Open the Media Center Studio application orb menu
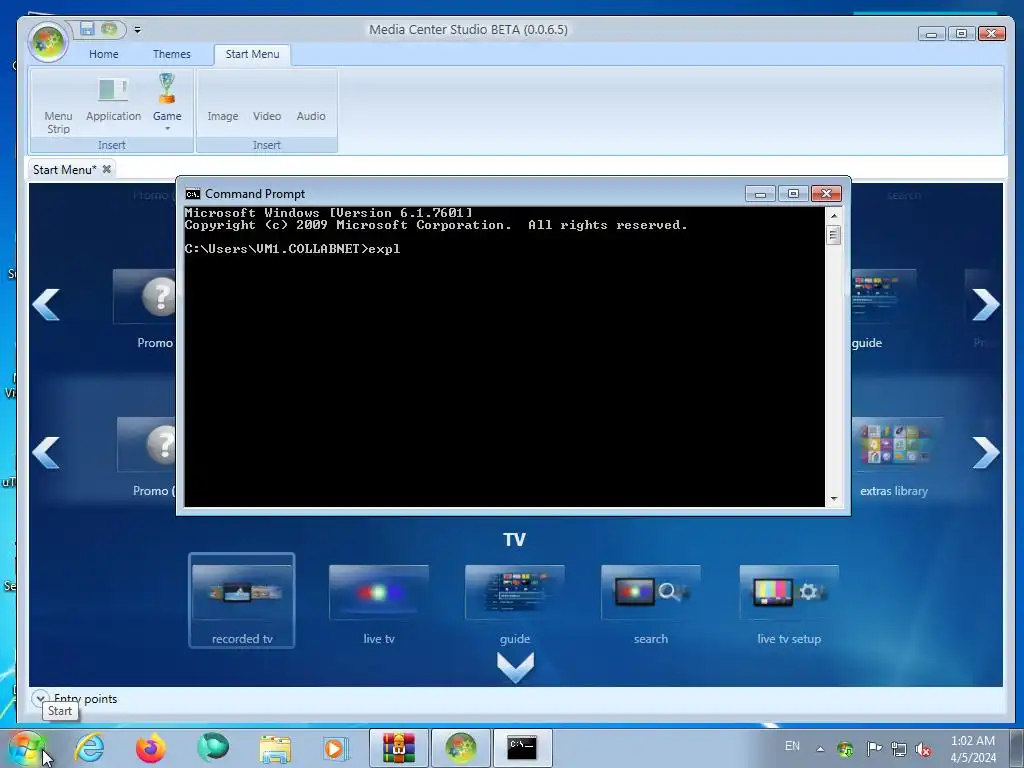 pos(47,41)
